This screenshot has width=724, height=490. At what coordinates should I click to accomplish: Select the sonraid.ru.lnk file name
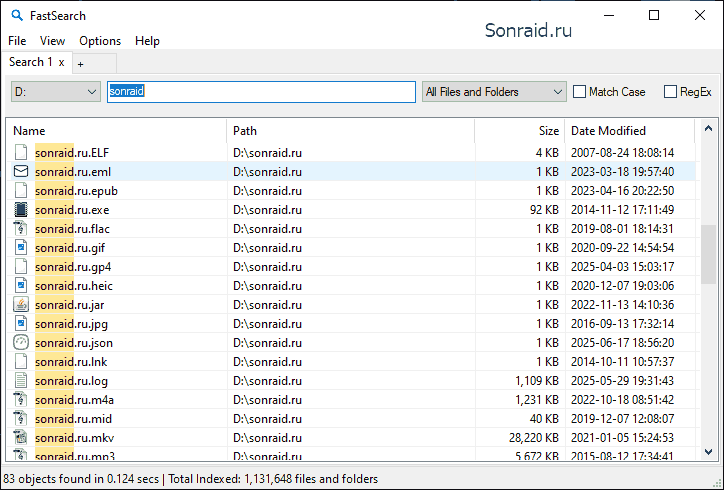tap(71, 362)
